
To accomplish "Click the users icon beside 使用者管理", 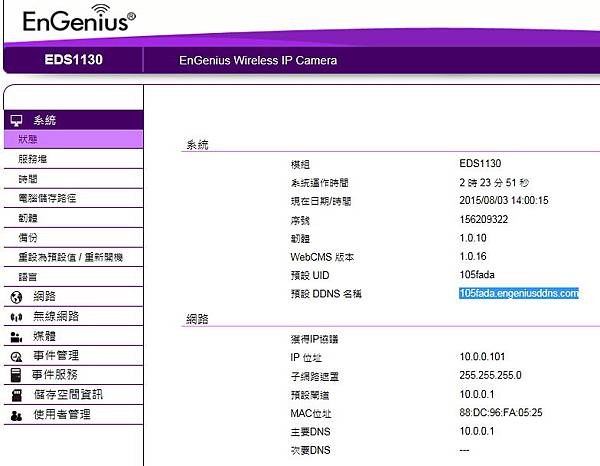I will point(16,415).
